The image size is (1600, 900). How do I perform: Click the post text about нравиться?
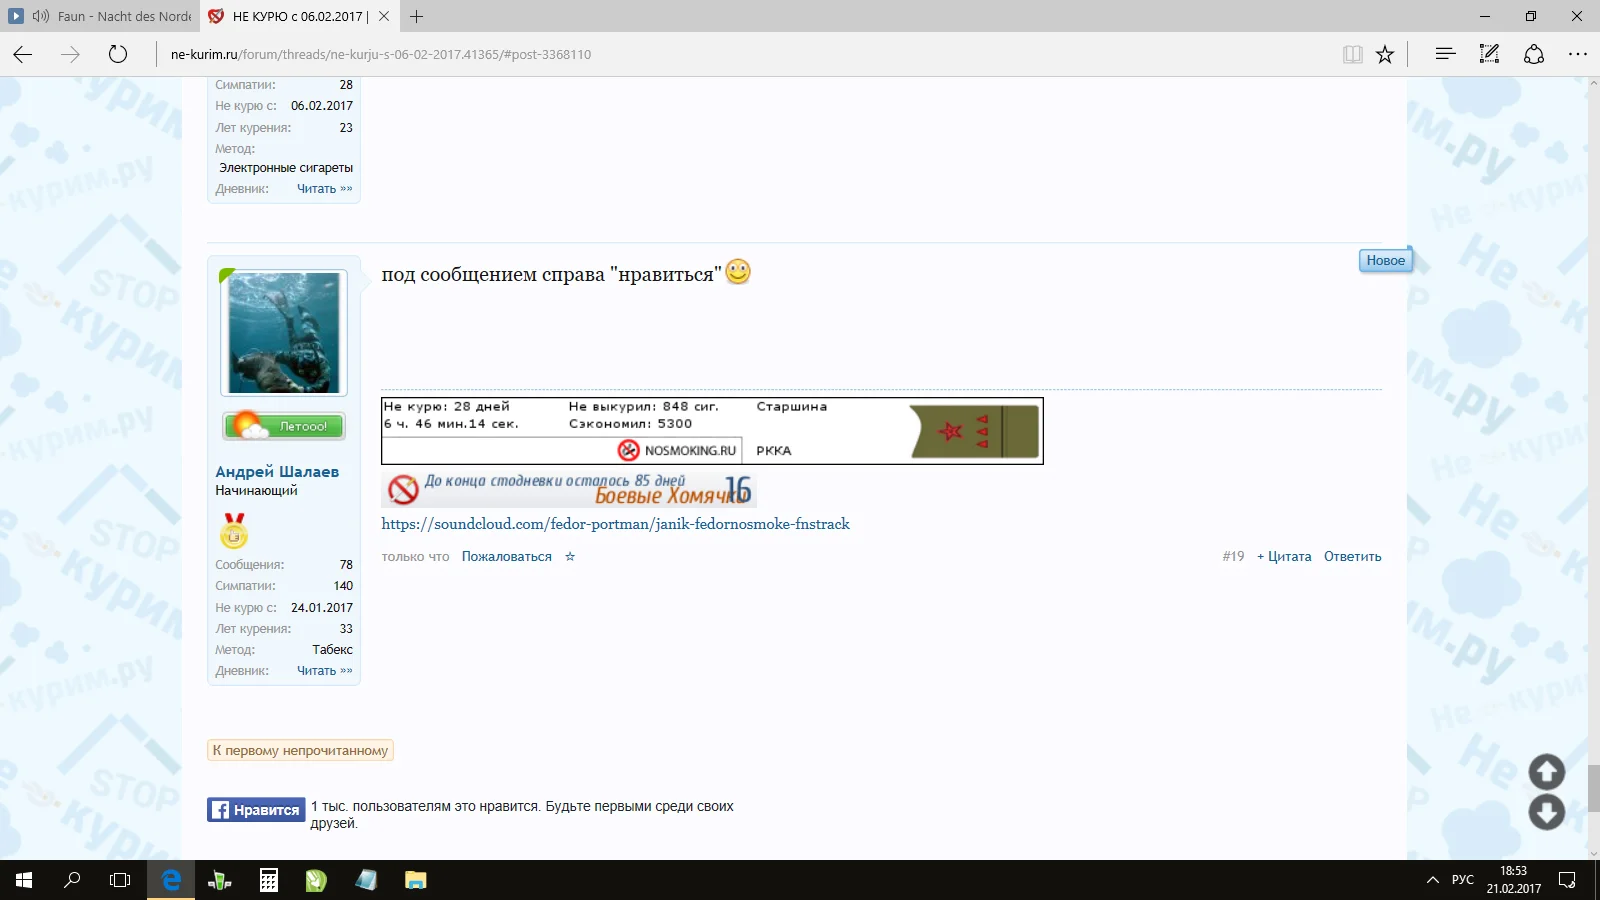(551, 274)
